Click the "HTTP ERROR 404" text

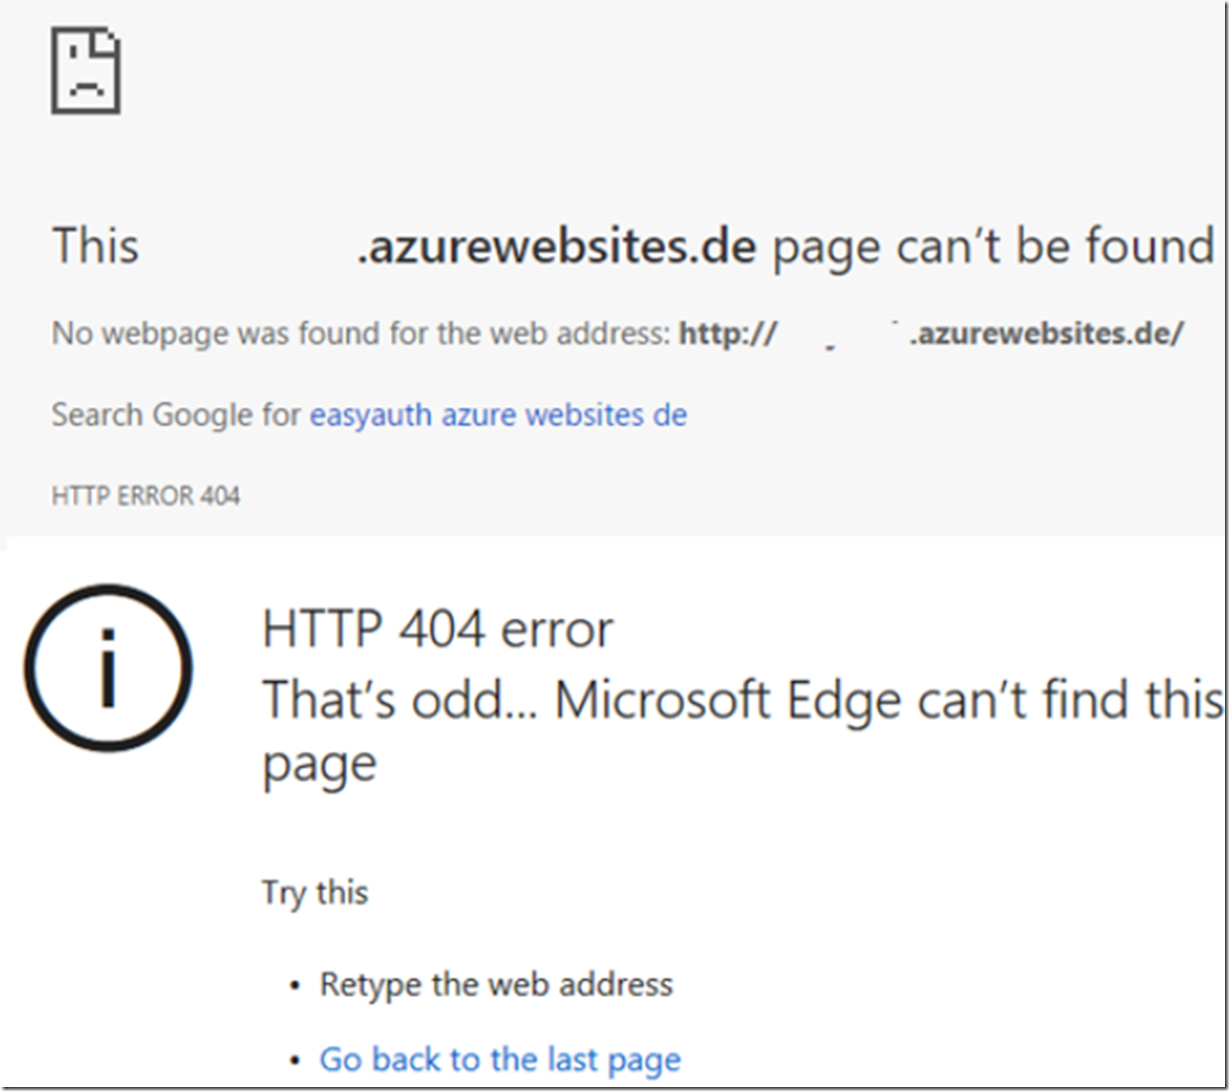(146, 495)
